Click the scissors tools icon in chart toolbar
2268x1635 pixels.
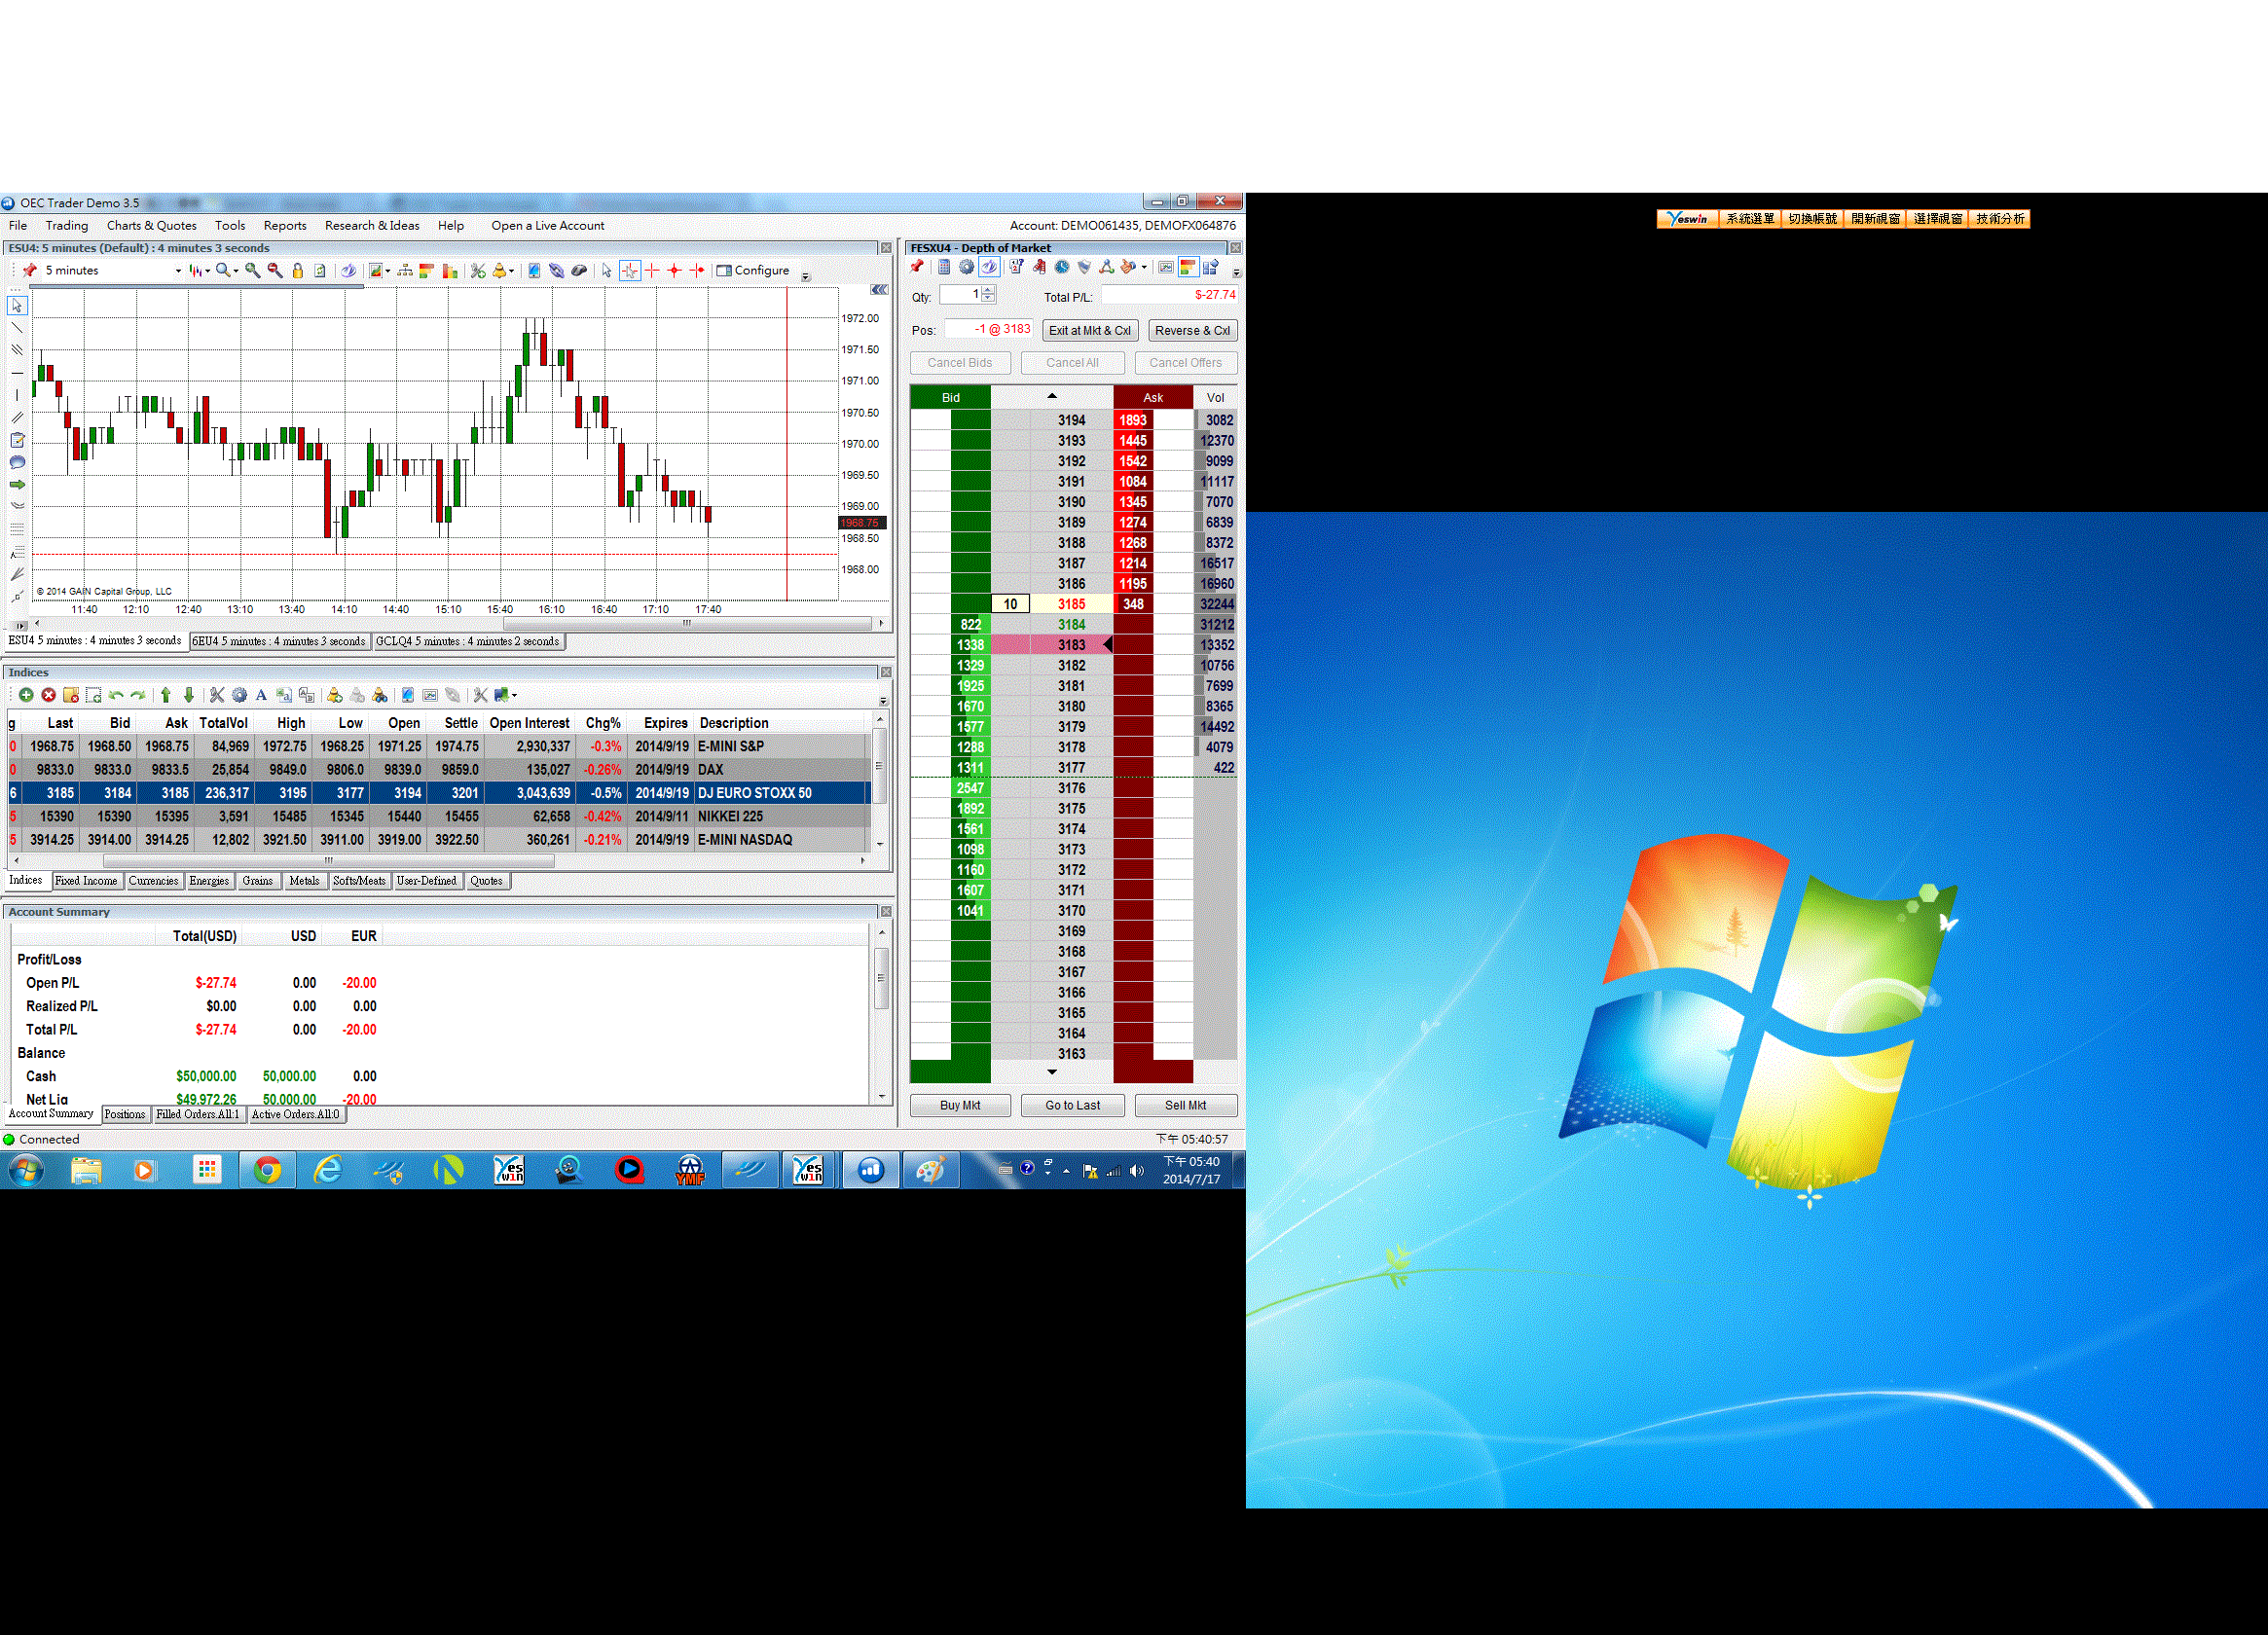pyautogui.click(x=478, y=270)
